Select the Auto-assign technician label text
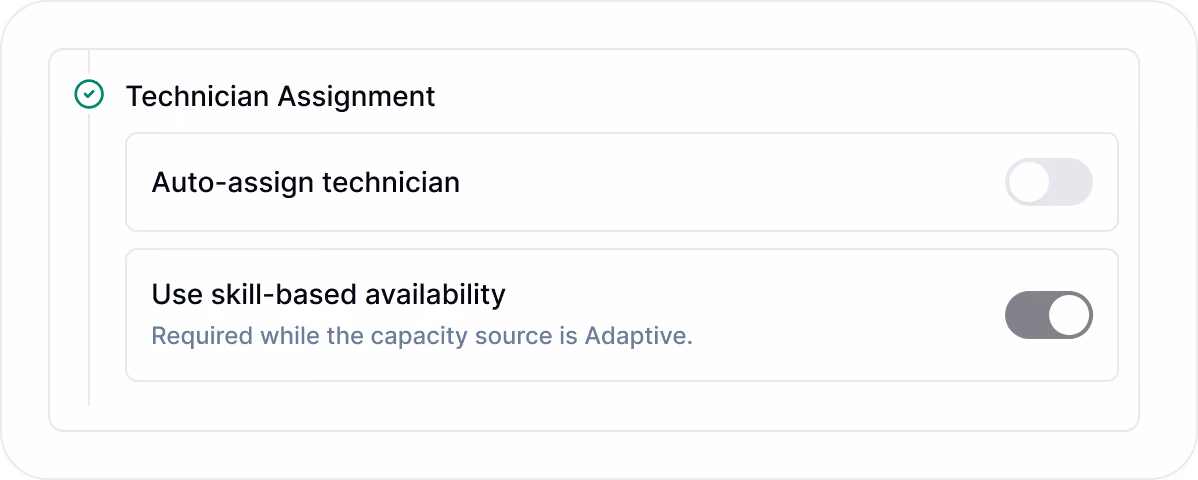Image resolution: width=1198 pixels, height=480 pixels. click(x=306, y=183)
